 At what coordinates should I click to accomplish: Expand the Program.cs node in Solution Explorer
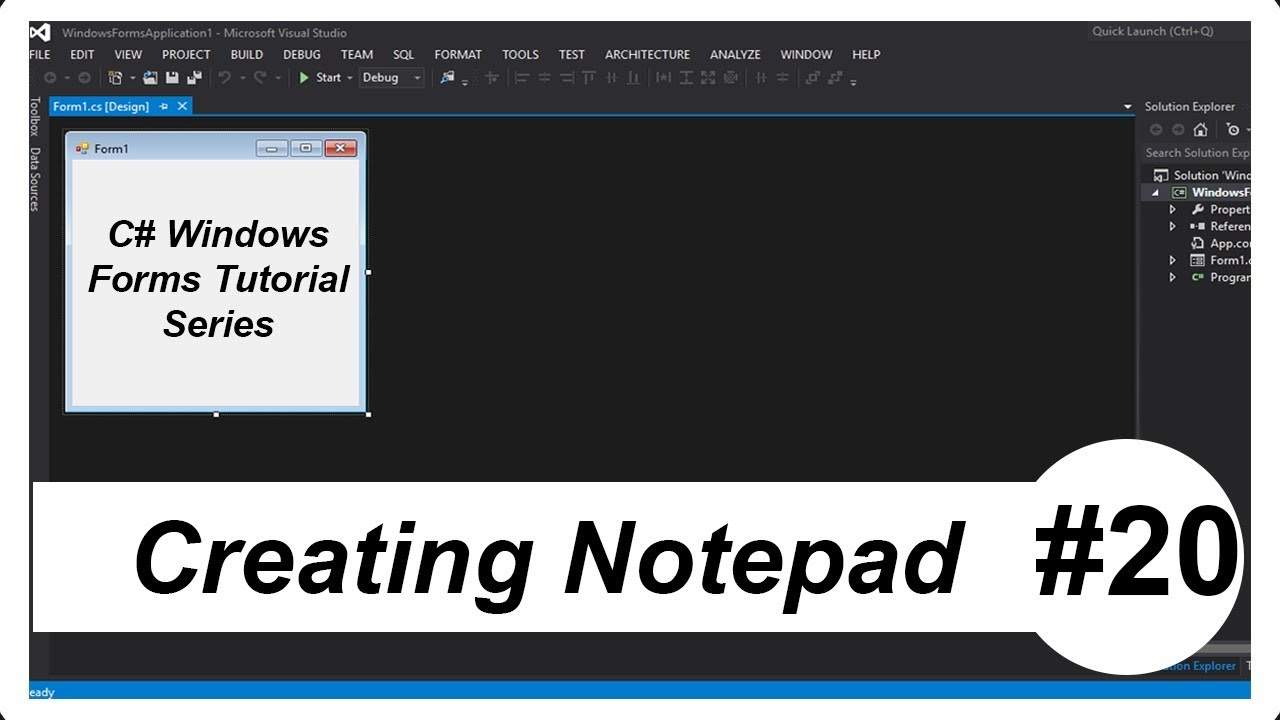point(1173,277)
